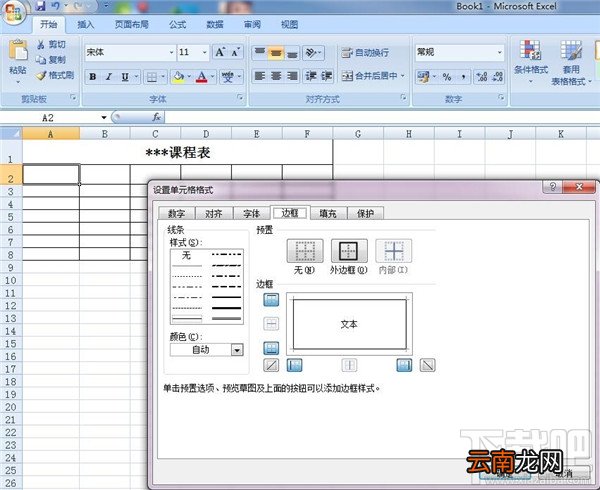Increase font size with larger A
Image resolution: width=600 pixels, height=490 pixels.
220,52
